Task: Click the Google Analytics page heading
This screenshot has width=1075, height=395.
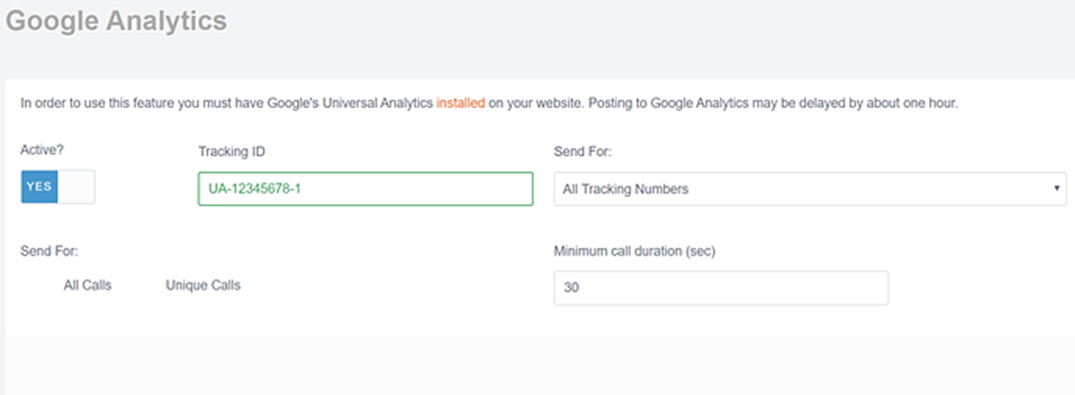Action: pyautogui.click(x=116, y=21)
